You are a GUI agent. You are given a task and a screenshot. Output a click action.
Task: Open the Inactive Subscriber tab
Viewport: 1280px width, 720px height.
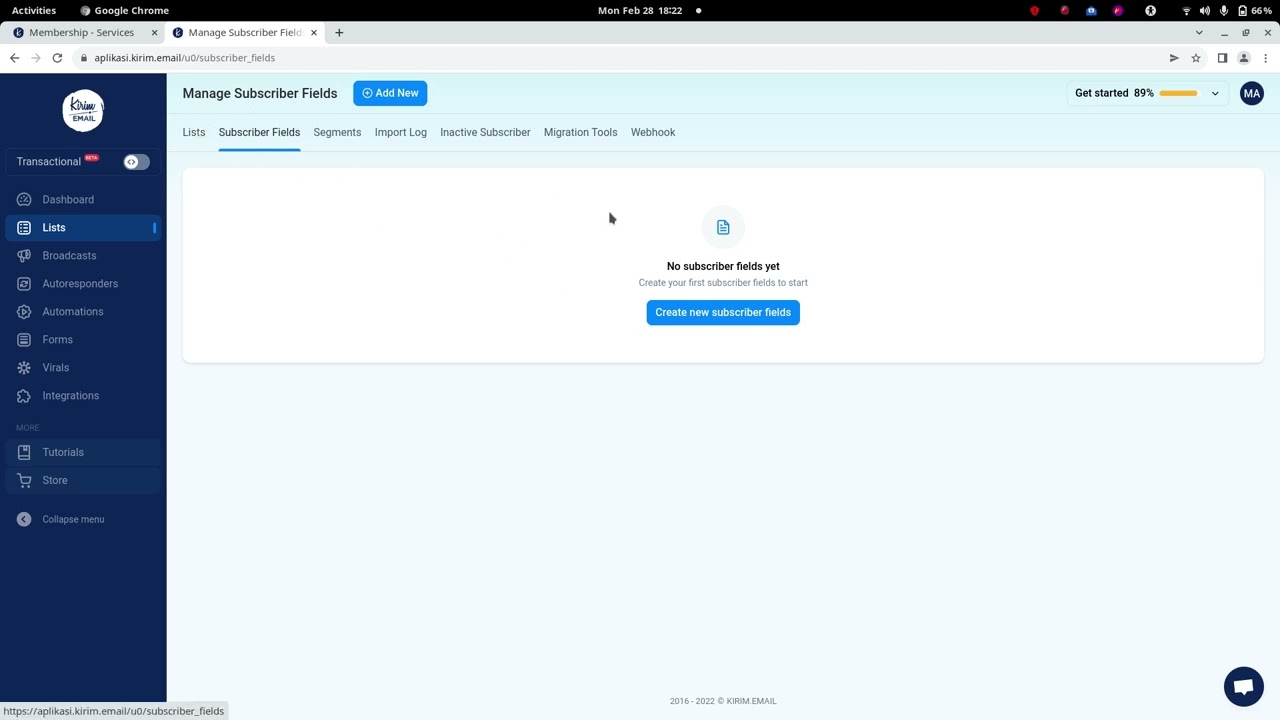point(485,132)
